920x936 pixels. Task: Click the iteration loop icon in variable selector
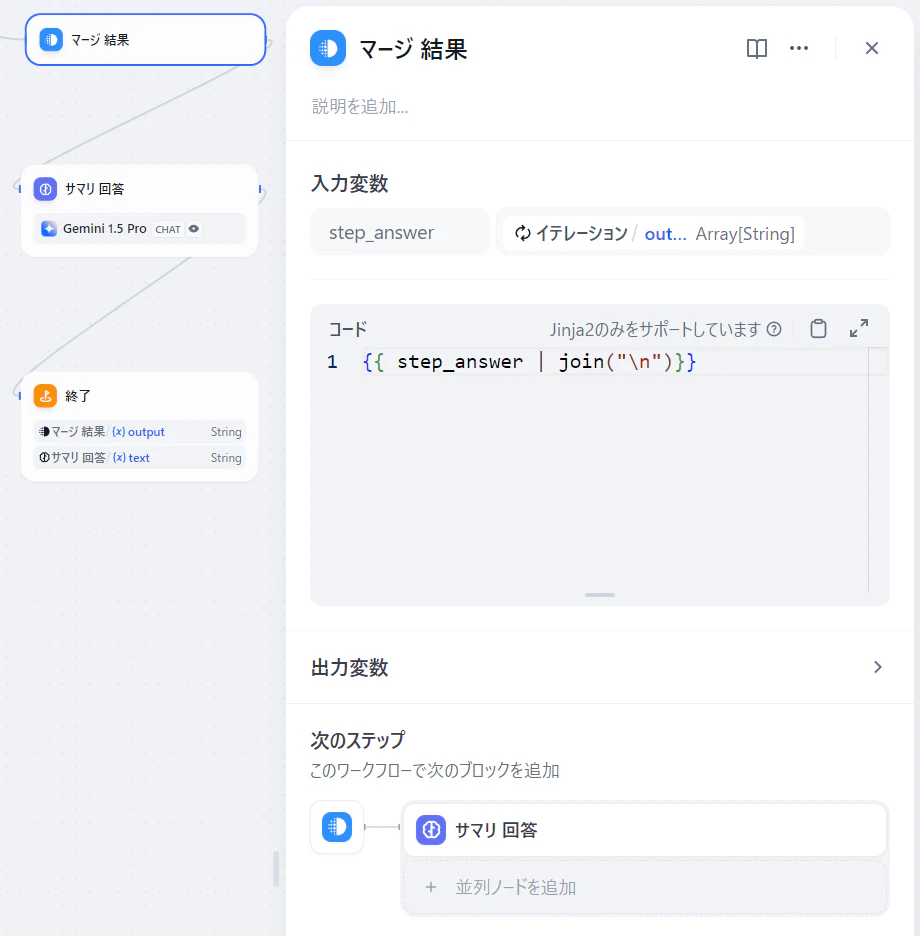point(522,233)
